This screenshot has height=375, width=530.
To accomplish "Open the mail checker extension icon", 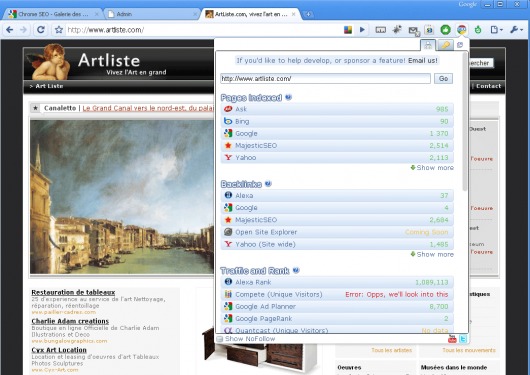I will [413, 30].
